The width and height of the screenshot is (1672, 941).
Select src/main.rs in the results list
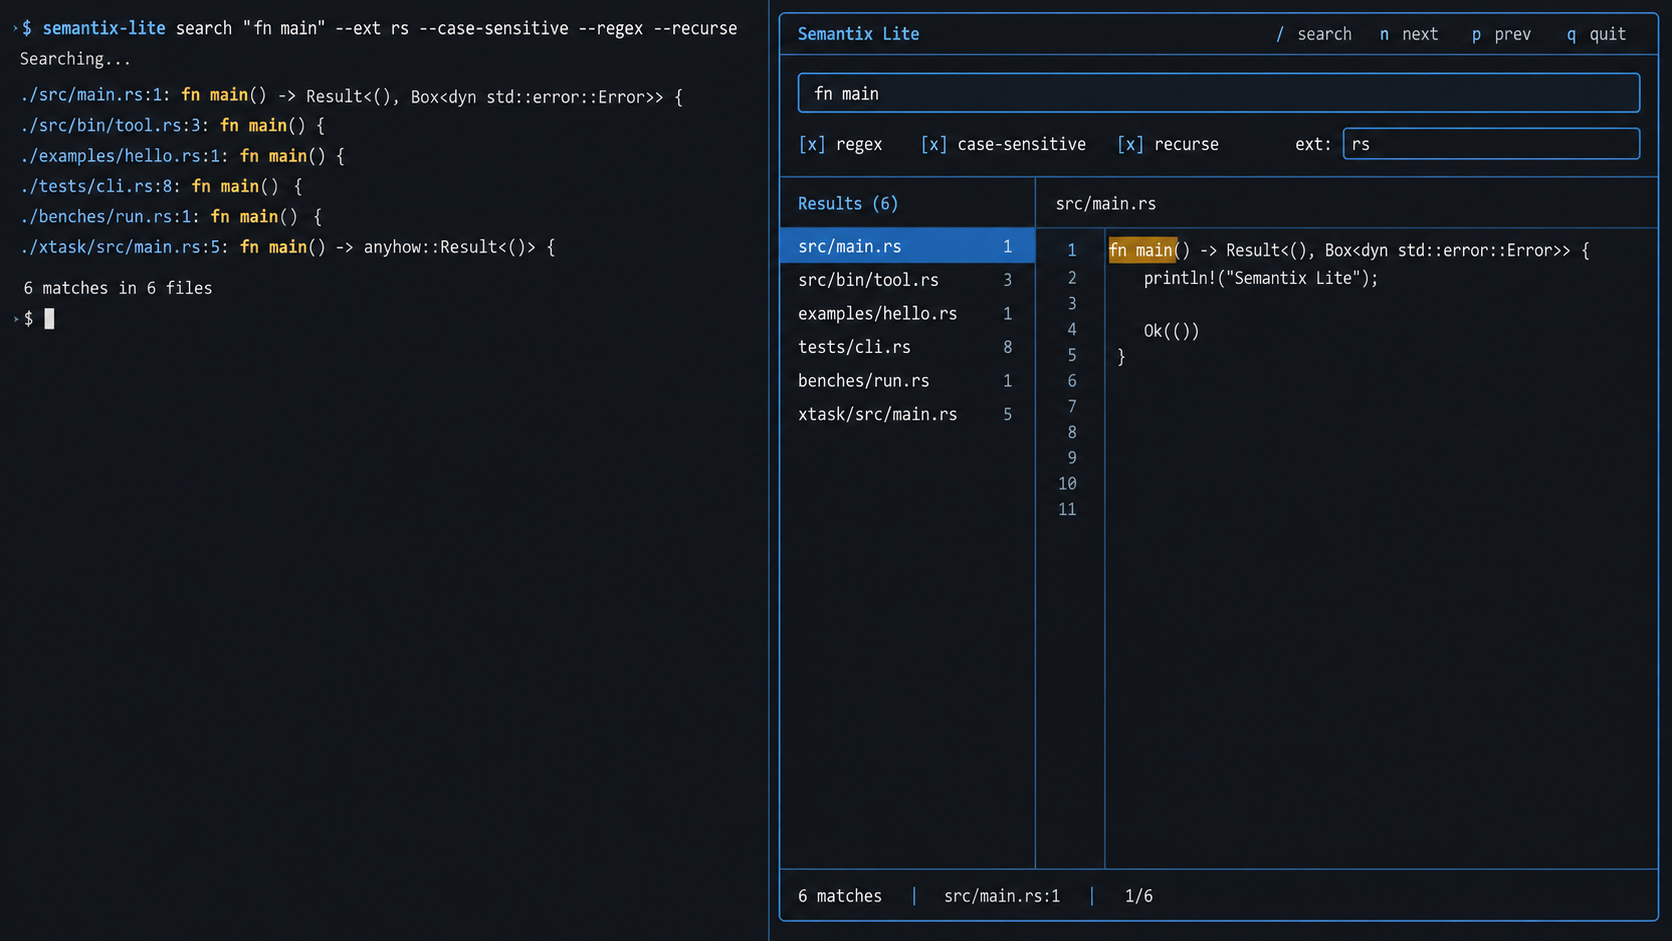pos(906,246)
